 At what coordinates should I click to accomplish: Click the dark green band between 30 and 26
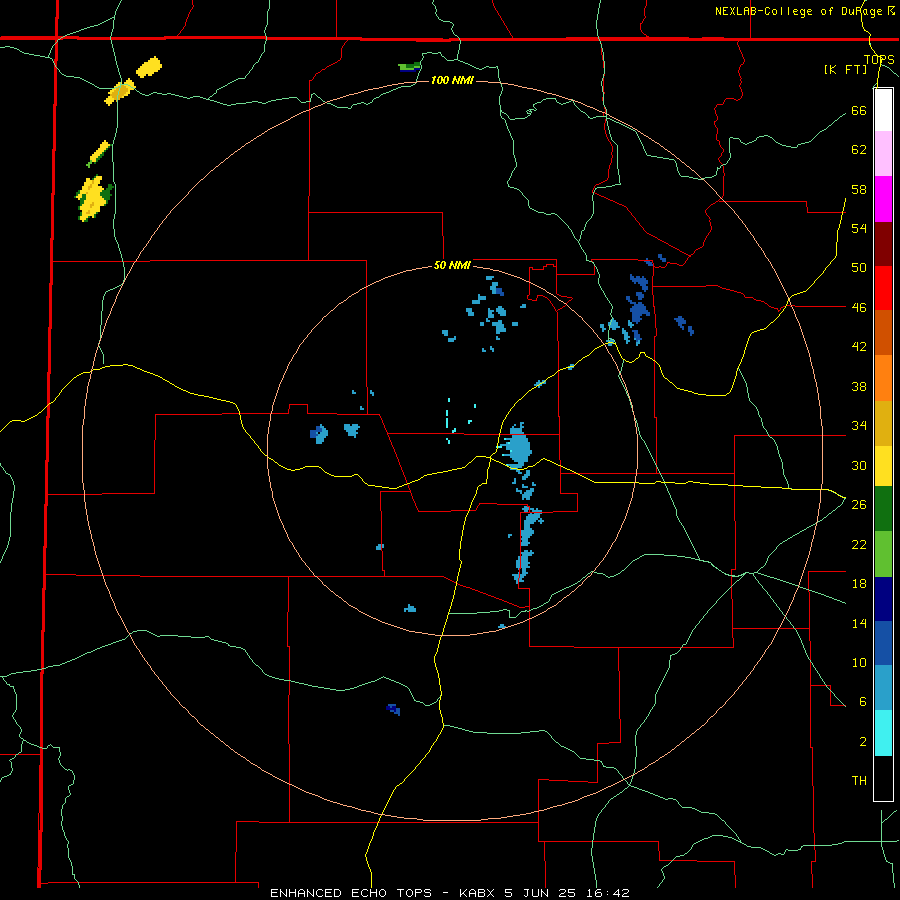point(883,509)
